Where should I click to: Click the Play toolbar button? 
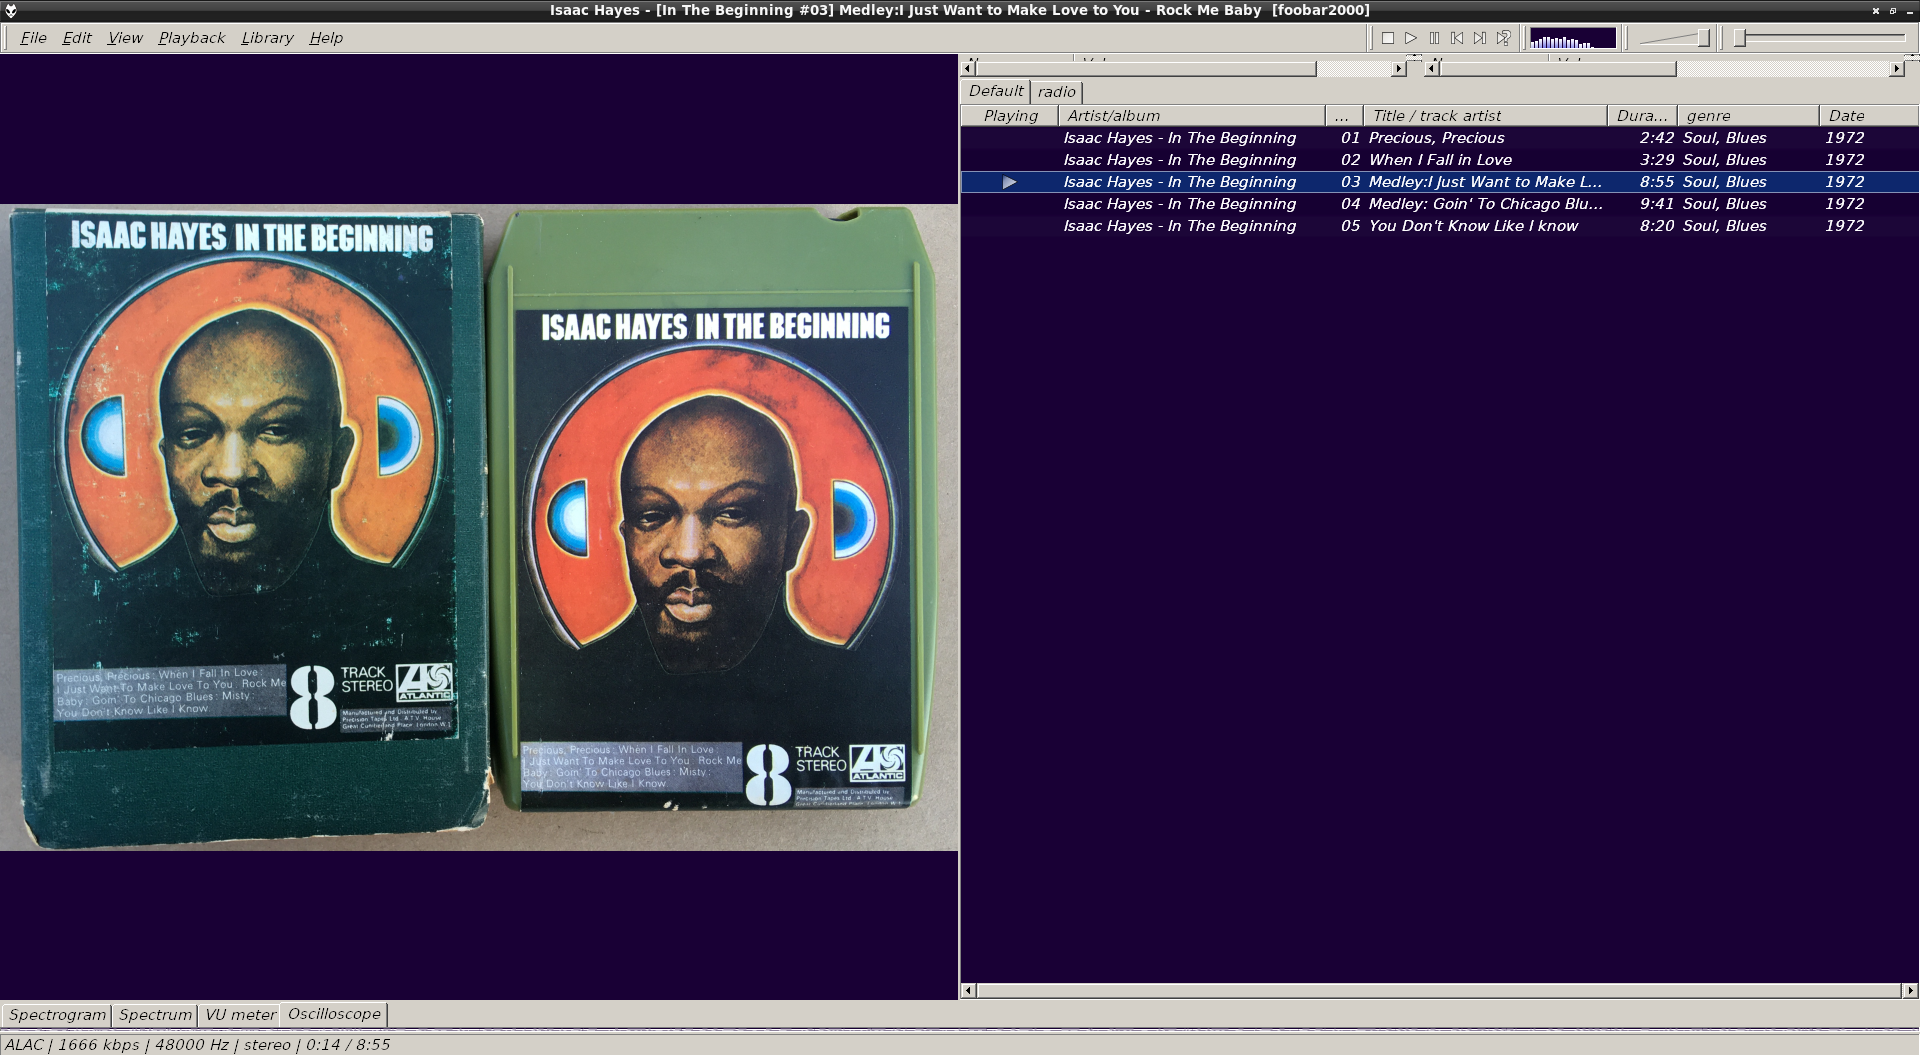(x=1411, y=38)
